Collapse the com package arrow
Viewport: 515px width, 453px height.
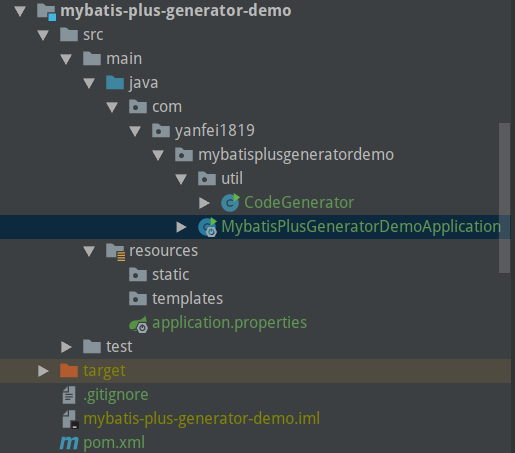[x=112, y=107]
